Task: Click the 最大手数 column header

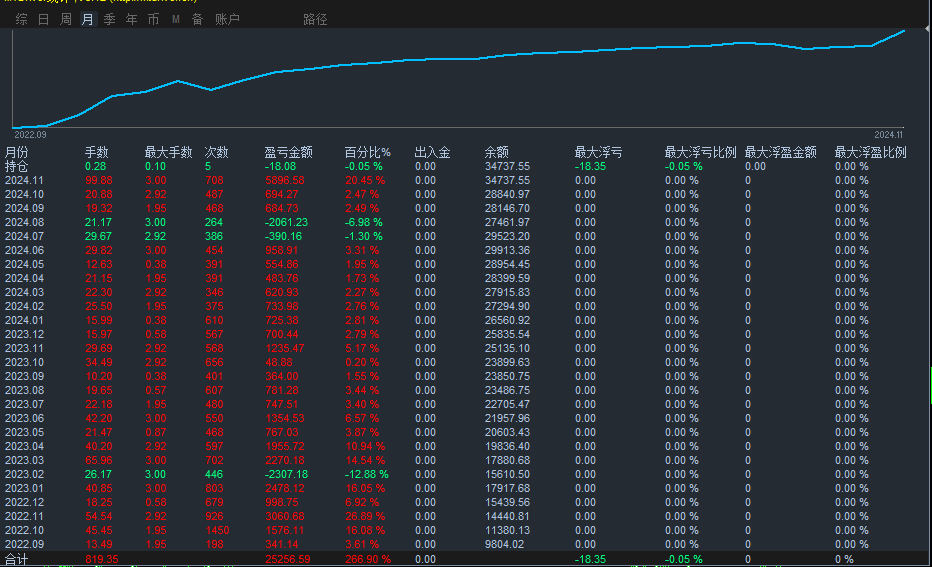Action: click(x=168, y=152)
